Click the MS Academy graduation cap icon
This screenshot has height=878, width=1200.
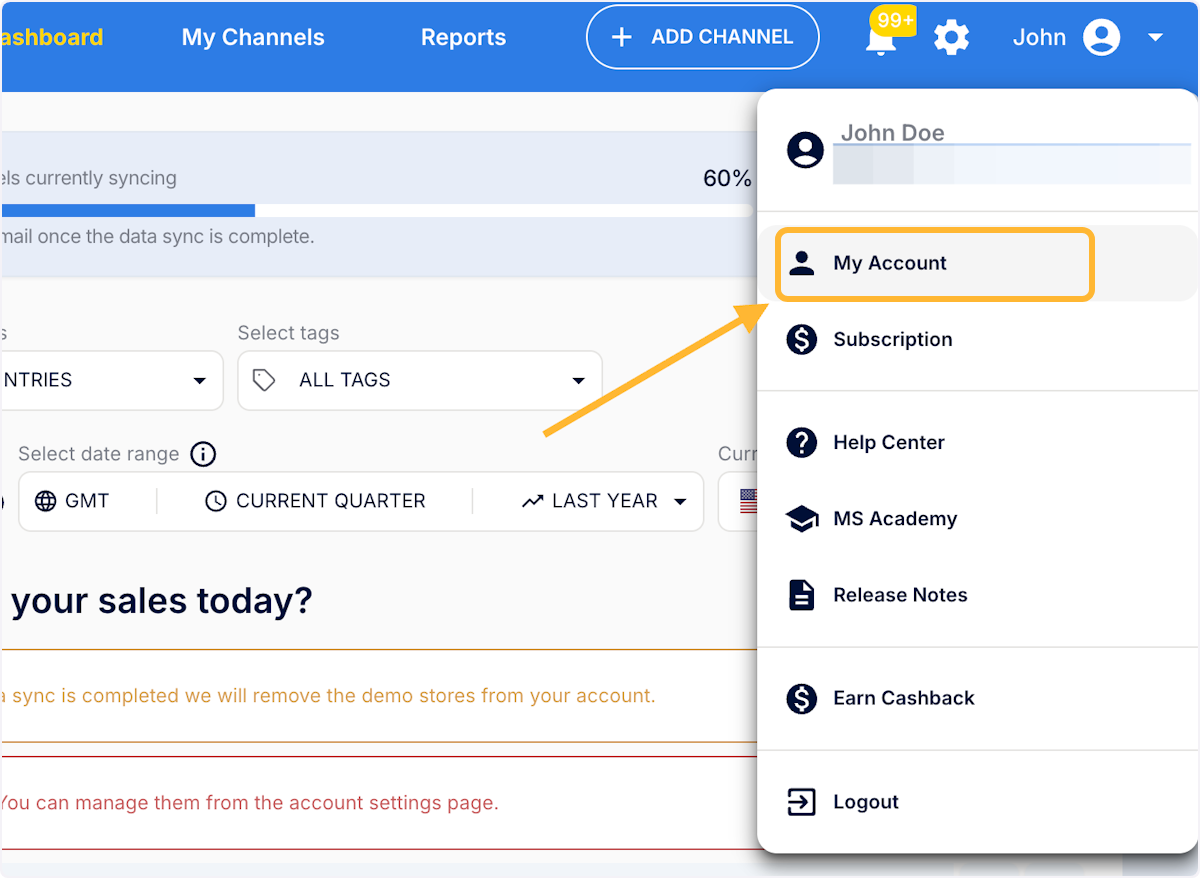click(x=801, y=519)
